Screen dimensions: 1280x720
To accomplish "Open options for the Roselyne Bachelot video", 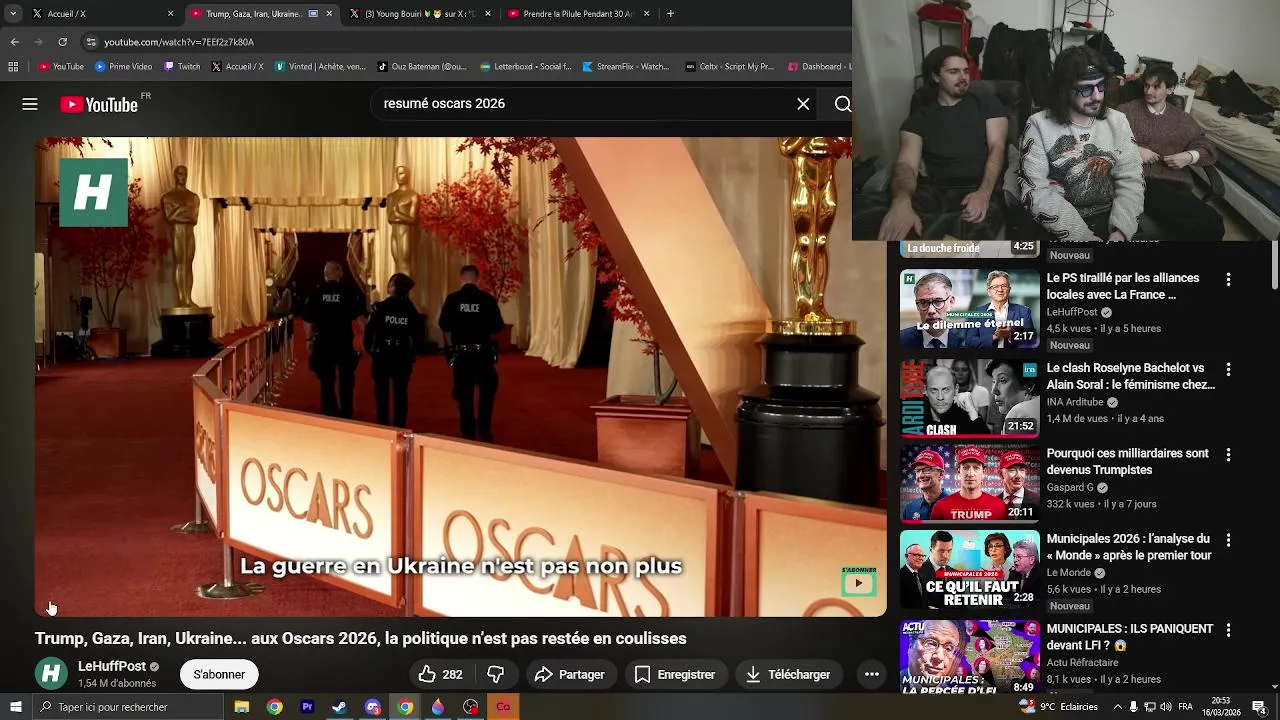I will point(1228,369).
